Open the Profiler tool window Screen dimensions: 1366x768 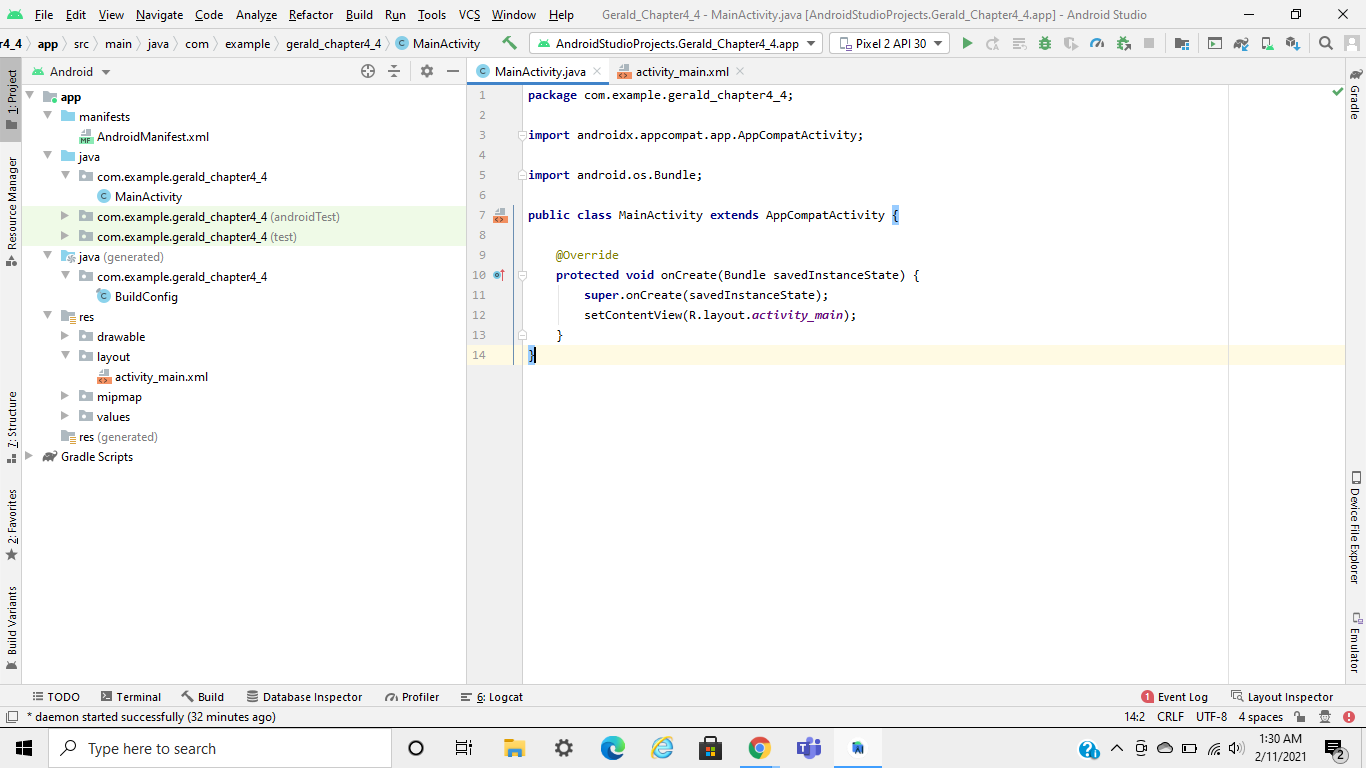pos(411,697)
